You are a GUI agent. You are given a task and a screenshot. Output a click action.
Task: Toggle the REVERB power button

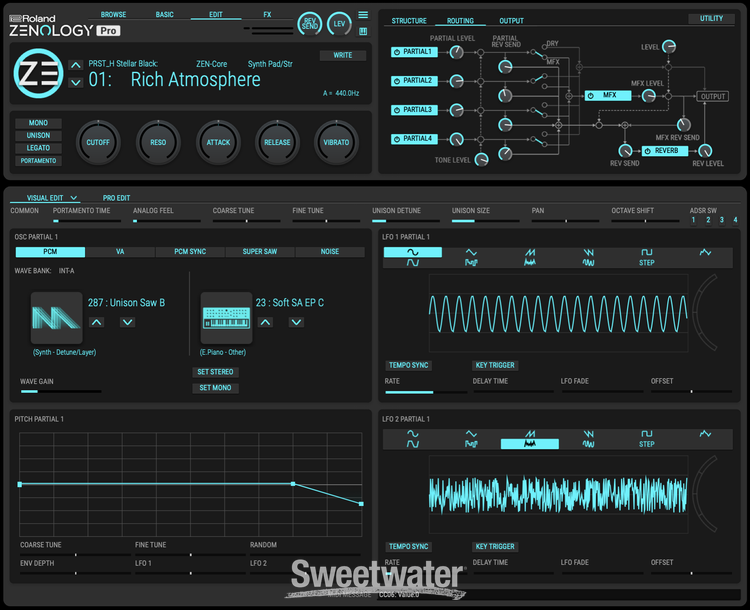pyautogui.click(x=648, y=151)
